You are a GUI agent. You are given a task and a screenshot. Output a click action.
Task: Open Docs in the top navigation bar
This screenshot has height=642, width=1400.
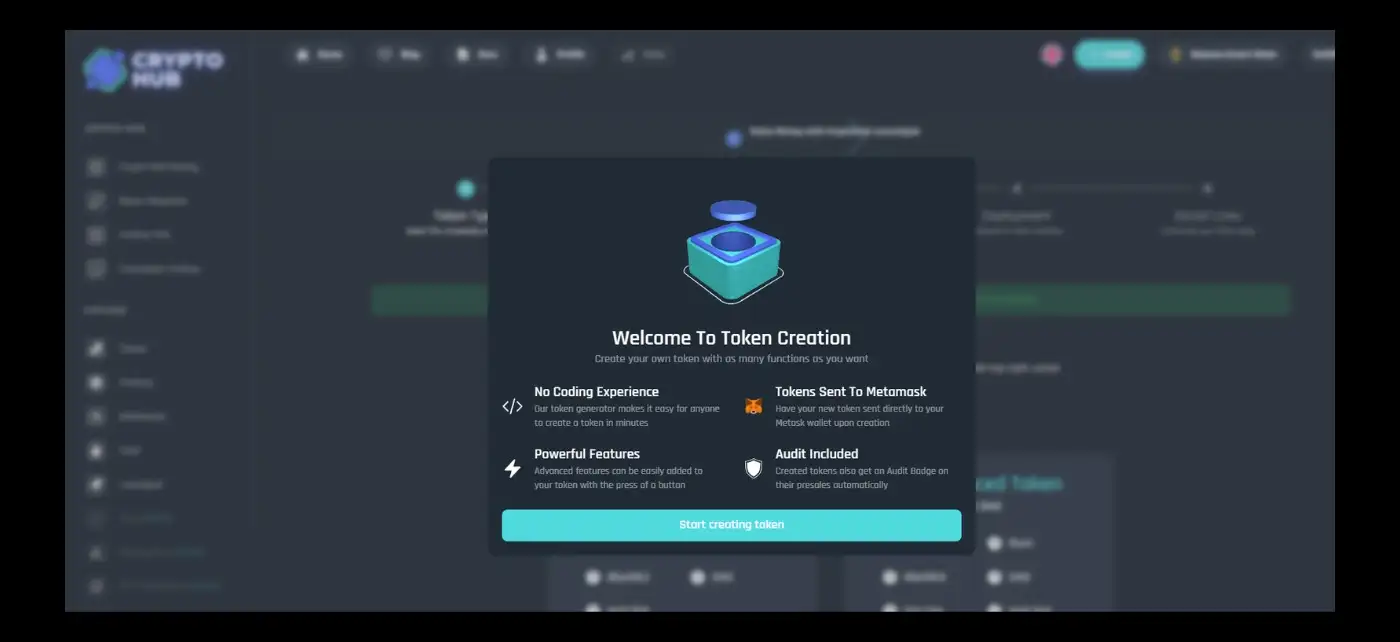tap(477, 55)
